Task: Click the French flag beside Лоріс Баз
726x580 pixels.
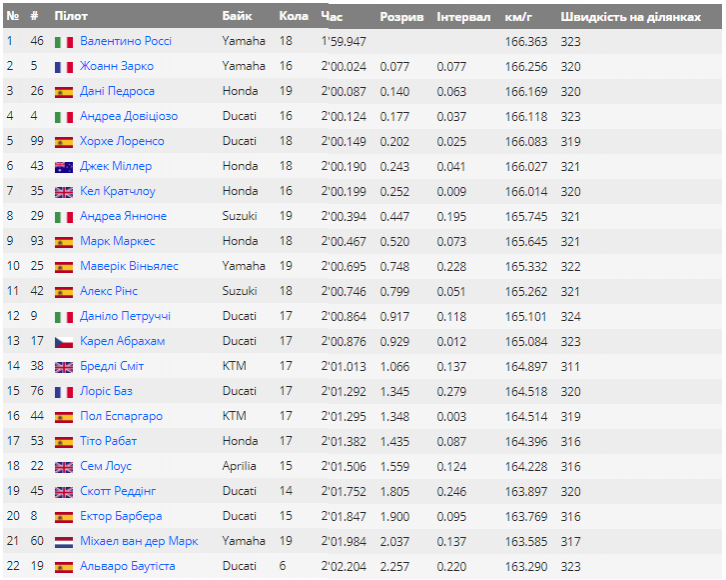Action: 64,392
